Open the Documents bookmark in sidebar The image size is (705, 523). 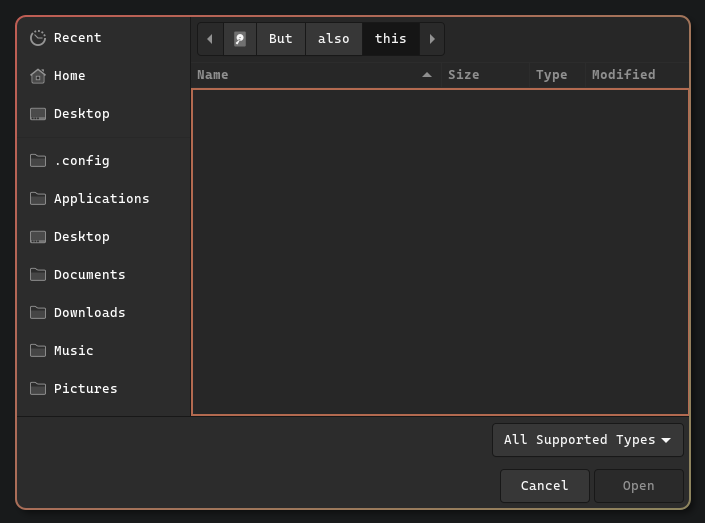coord(89,275)
